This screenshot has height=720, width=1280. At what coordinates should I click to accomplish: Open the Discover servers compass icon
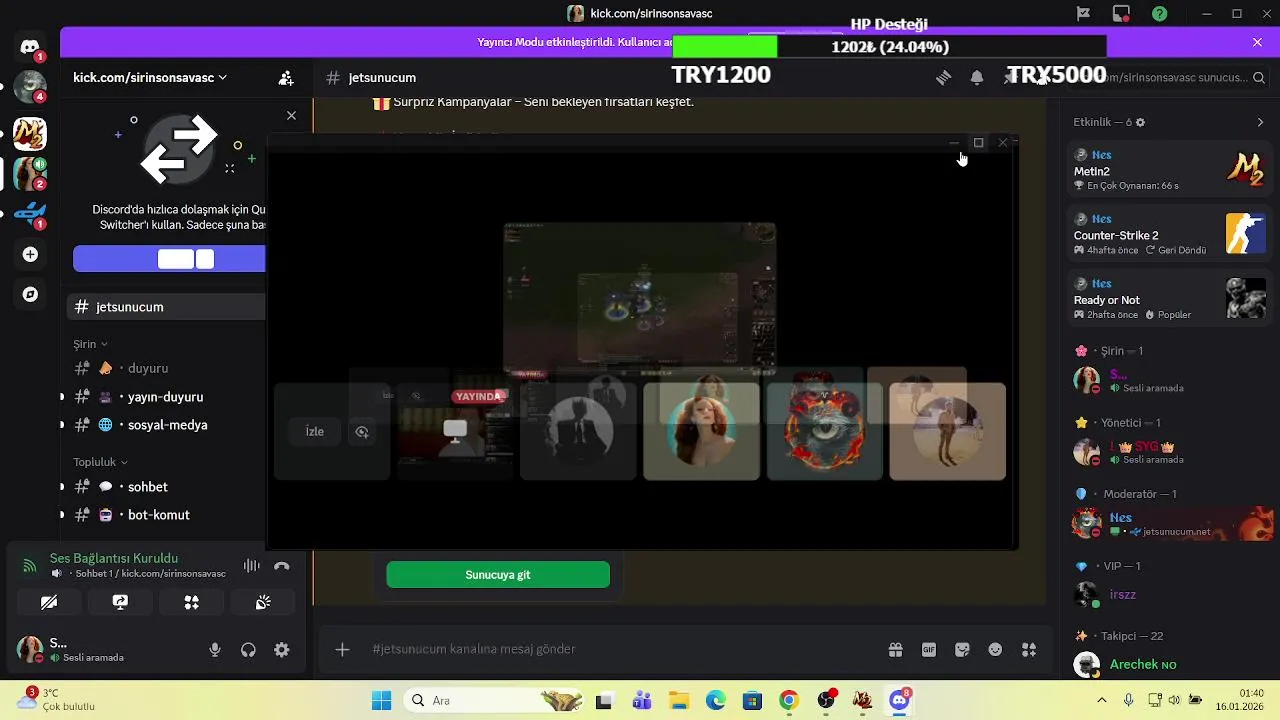point(30,294)
